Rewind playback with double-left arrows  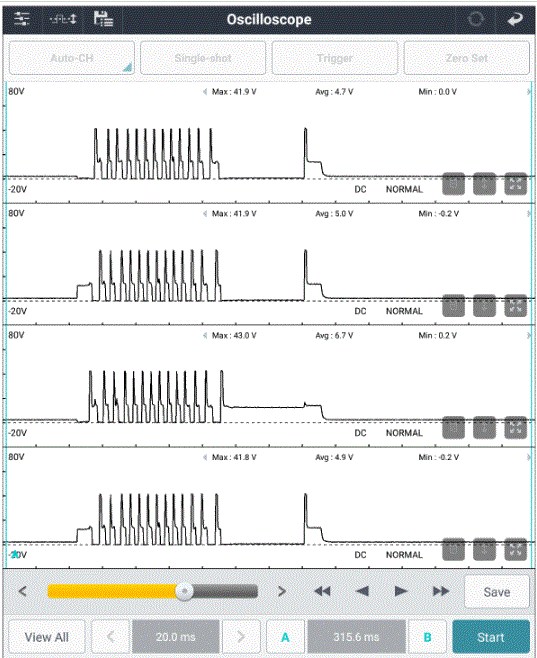coord(322,591)
